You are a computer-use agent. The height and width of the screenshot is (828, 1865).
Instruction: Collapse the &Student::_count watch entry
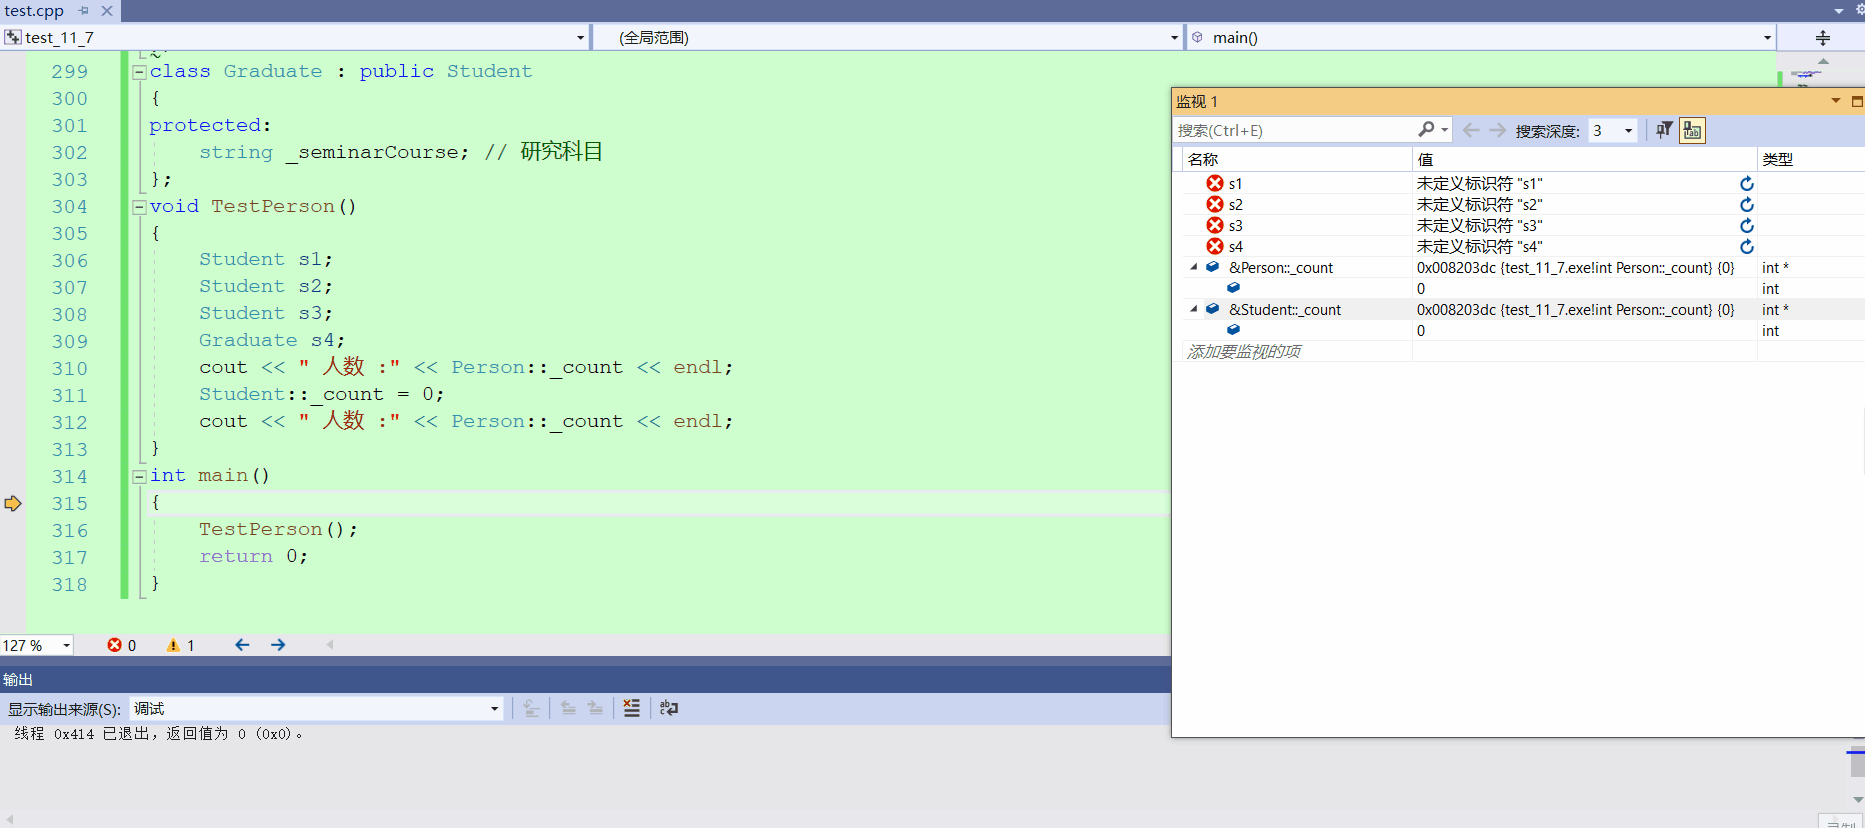coord(1193,309)
